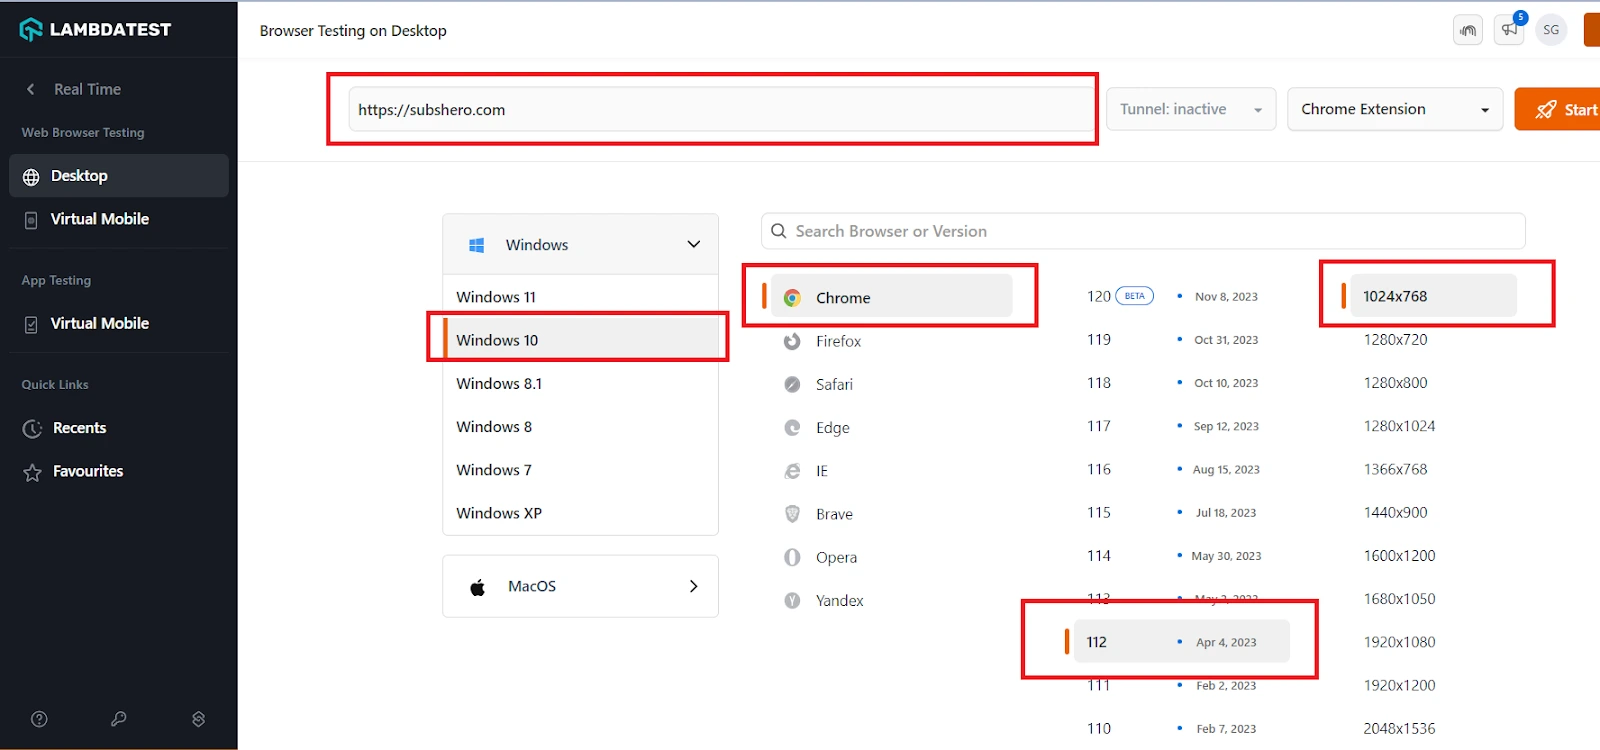Select the 1920x1080 resolution

(1399, 642)
